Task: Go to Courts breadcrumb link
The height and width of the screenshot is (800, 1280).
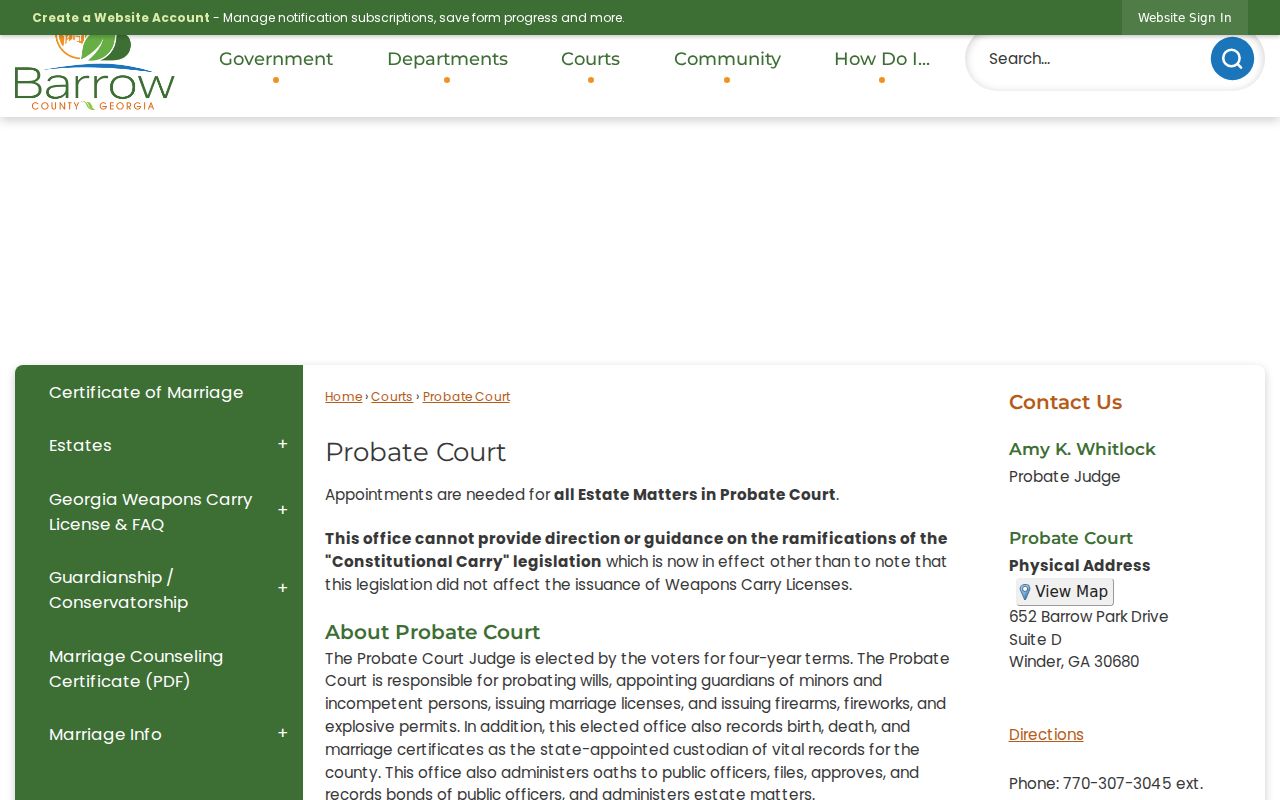Action: point(391,397)
